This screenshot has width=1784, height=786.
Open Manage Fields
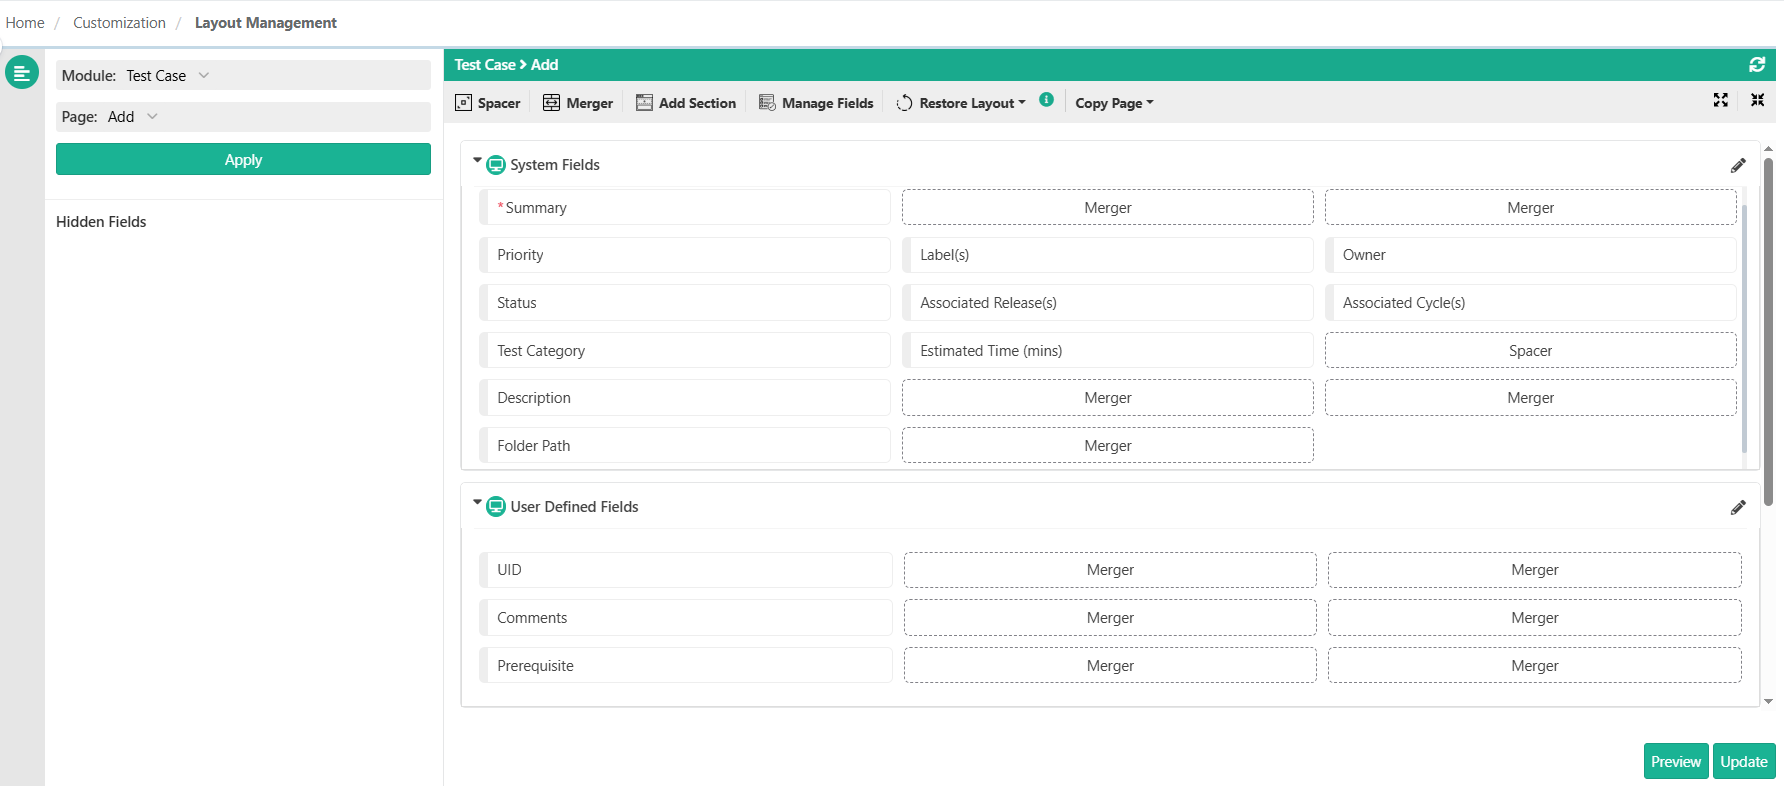point(816,103)
